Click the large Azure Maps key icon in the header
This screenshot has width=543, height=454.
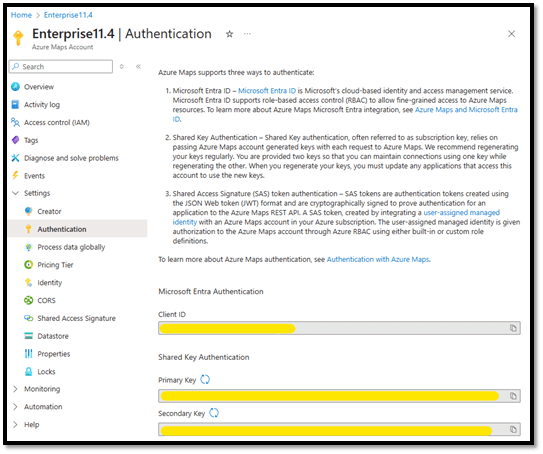18,37
